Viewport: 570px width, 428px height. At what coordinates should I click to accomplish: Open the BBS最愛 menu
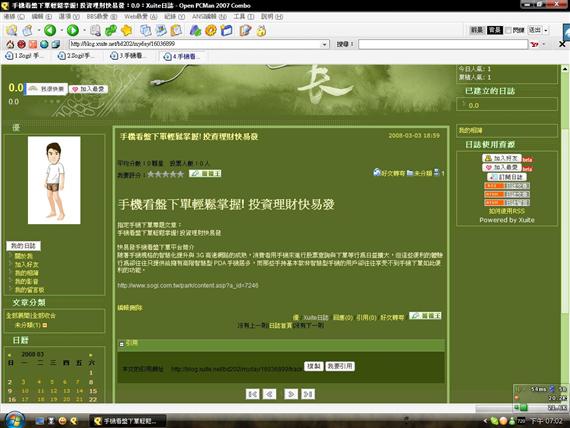point(102,17)
